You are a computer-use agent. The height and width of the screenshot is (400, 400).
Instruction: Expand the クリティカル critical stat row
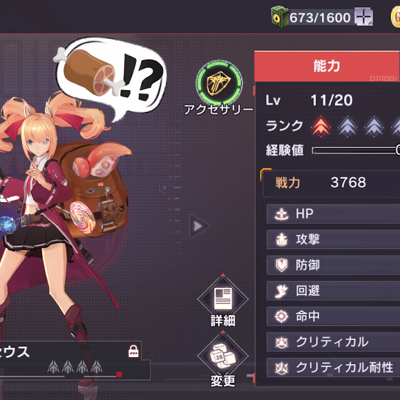click(333, 342)
